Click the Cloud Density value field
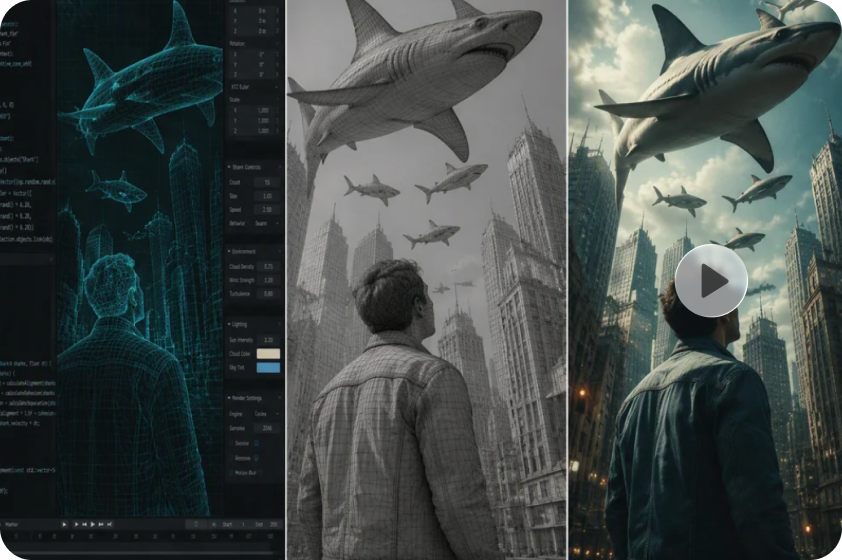This screenshot has height=560, width=842. [x=268, y=266]
